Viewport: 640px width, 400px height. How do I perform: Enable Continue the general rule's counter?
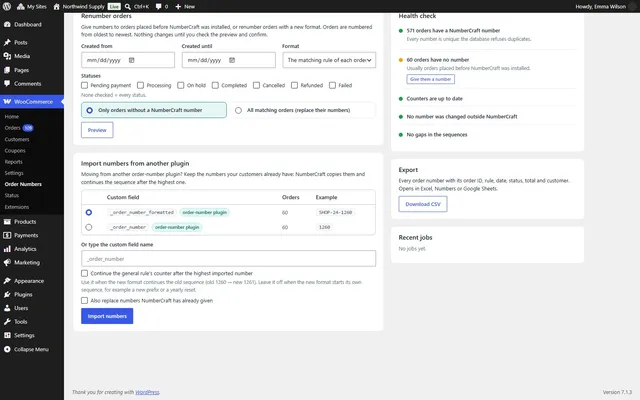click(x=84, y=273)
